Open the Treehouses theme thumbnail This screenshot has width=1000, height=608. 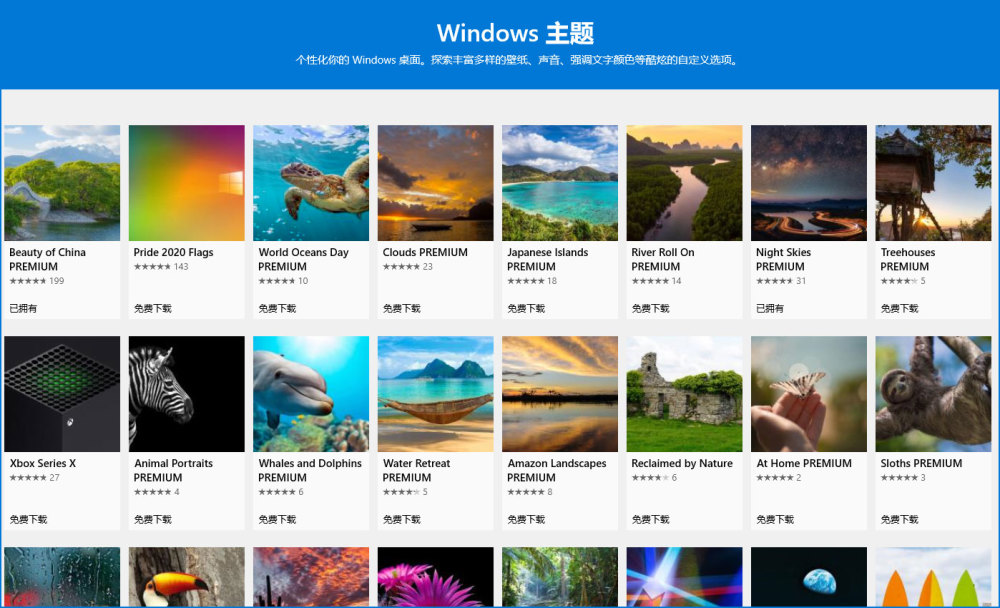point(934,182)
